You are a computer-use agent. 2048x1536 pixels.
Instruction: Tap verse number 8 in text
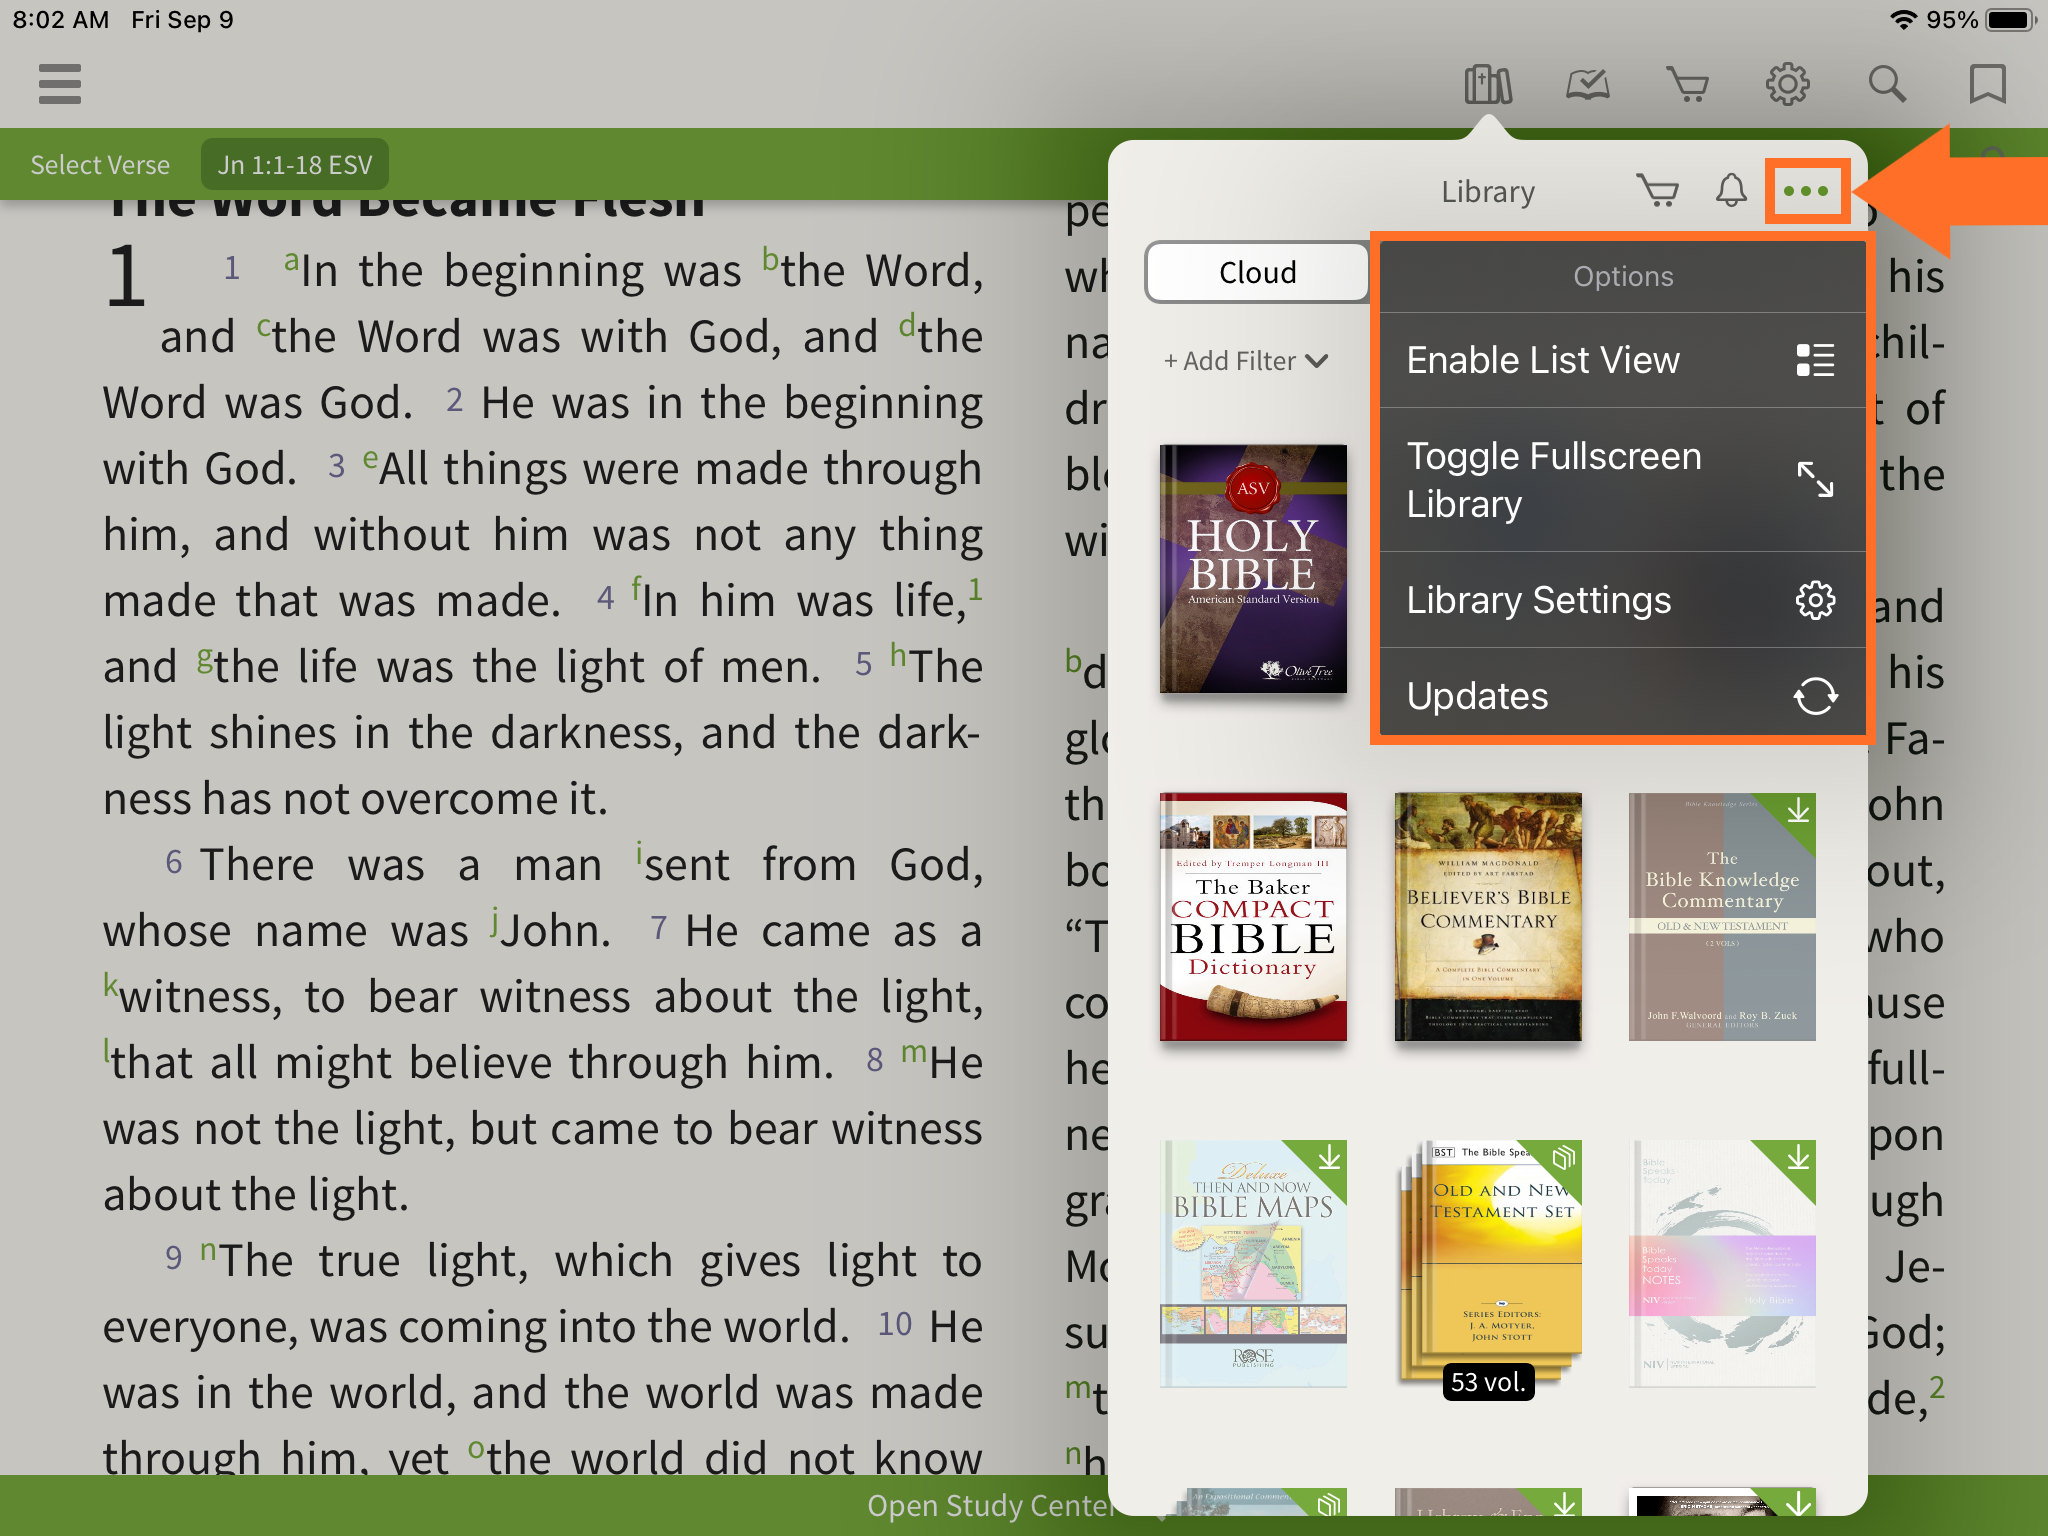tap(875, 1060)
